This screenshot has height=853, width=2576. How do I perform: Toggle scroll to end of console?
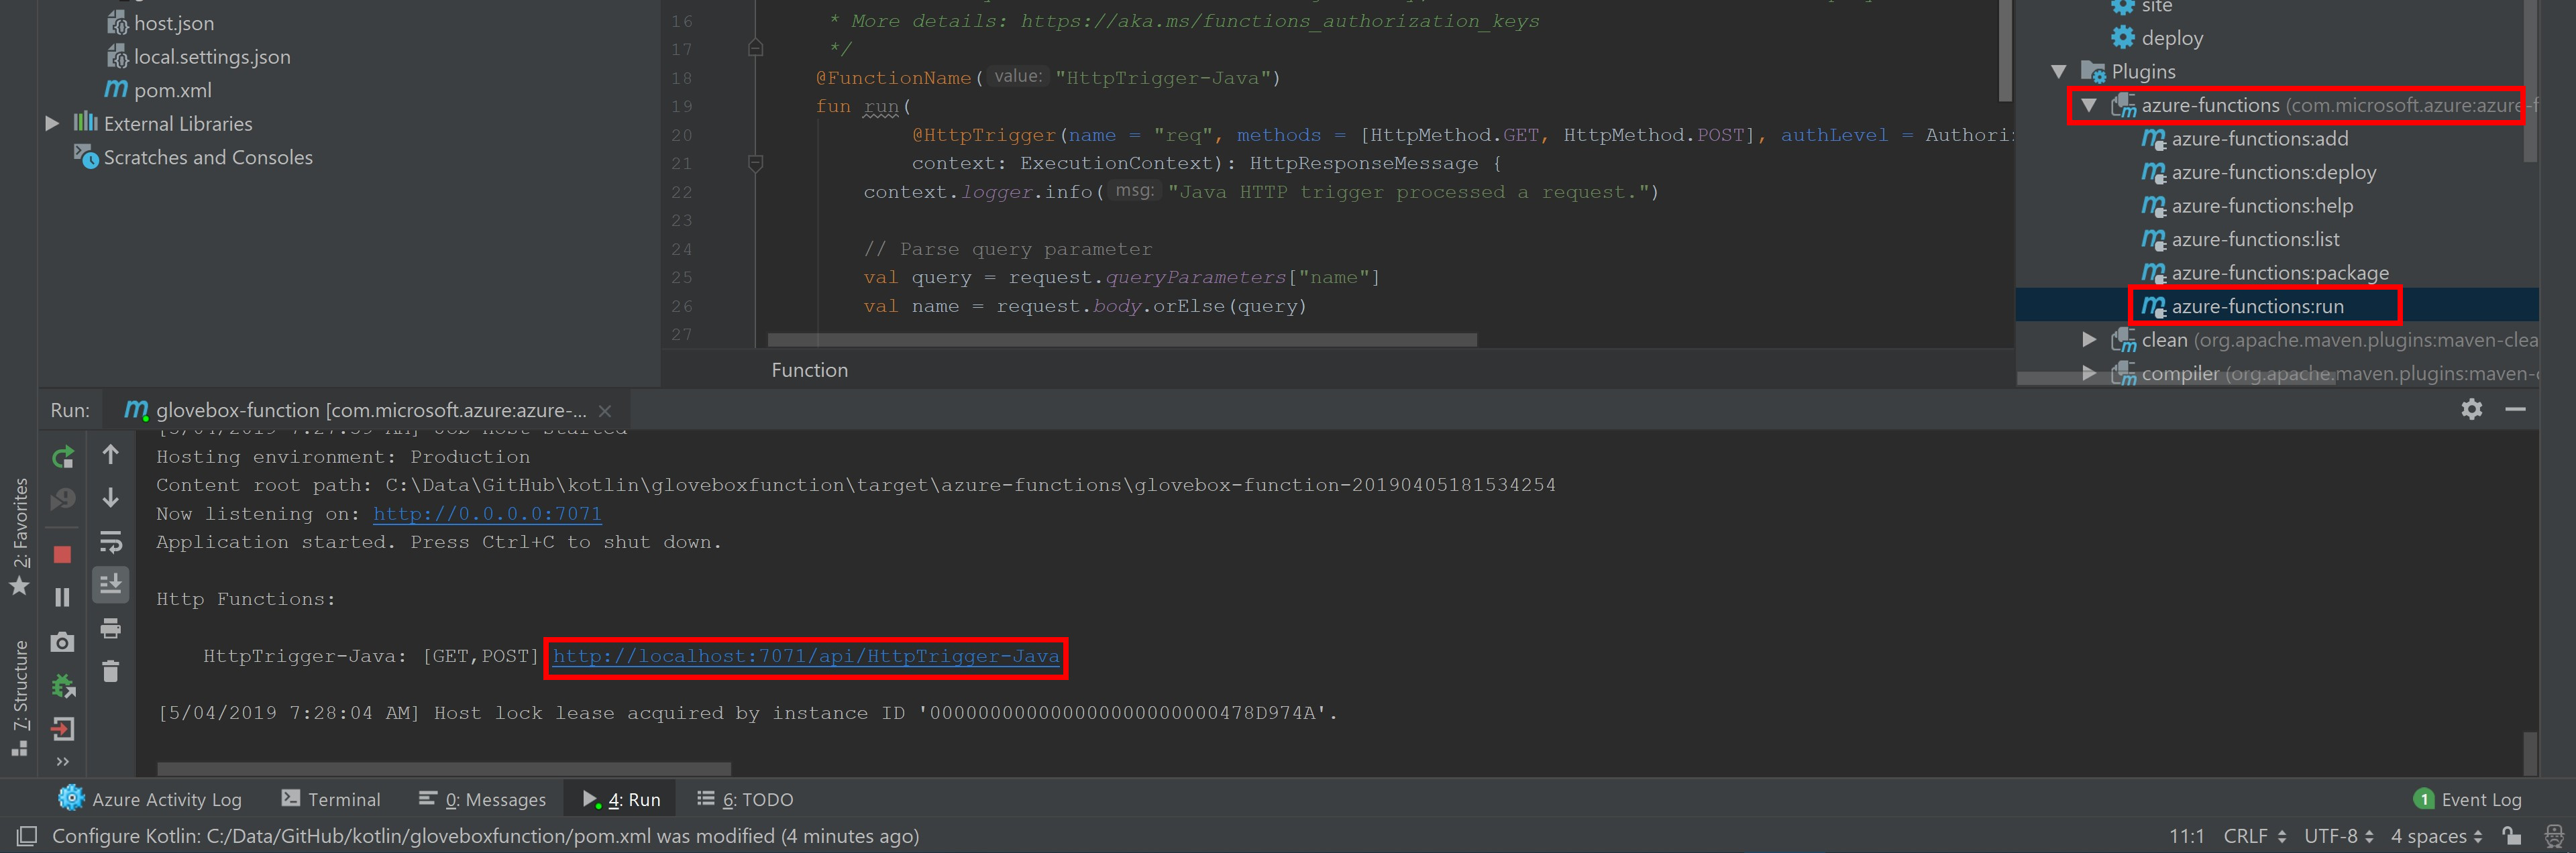(x=111, y=584)
